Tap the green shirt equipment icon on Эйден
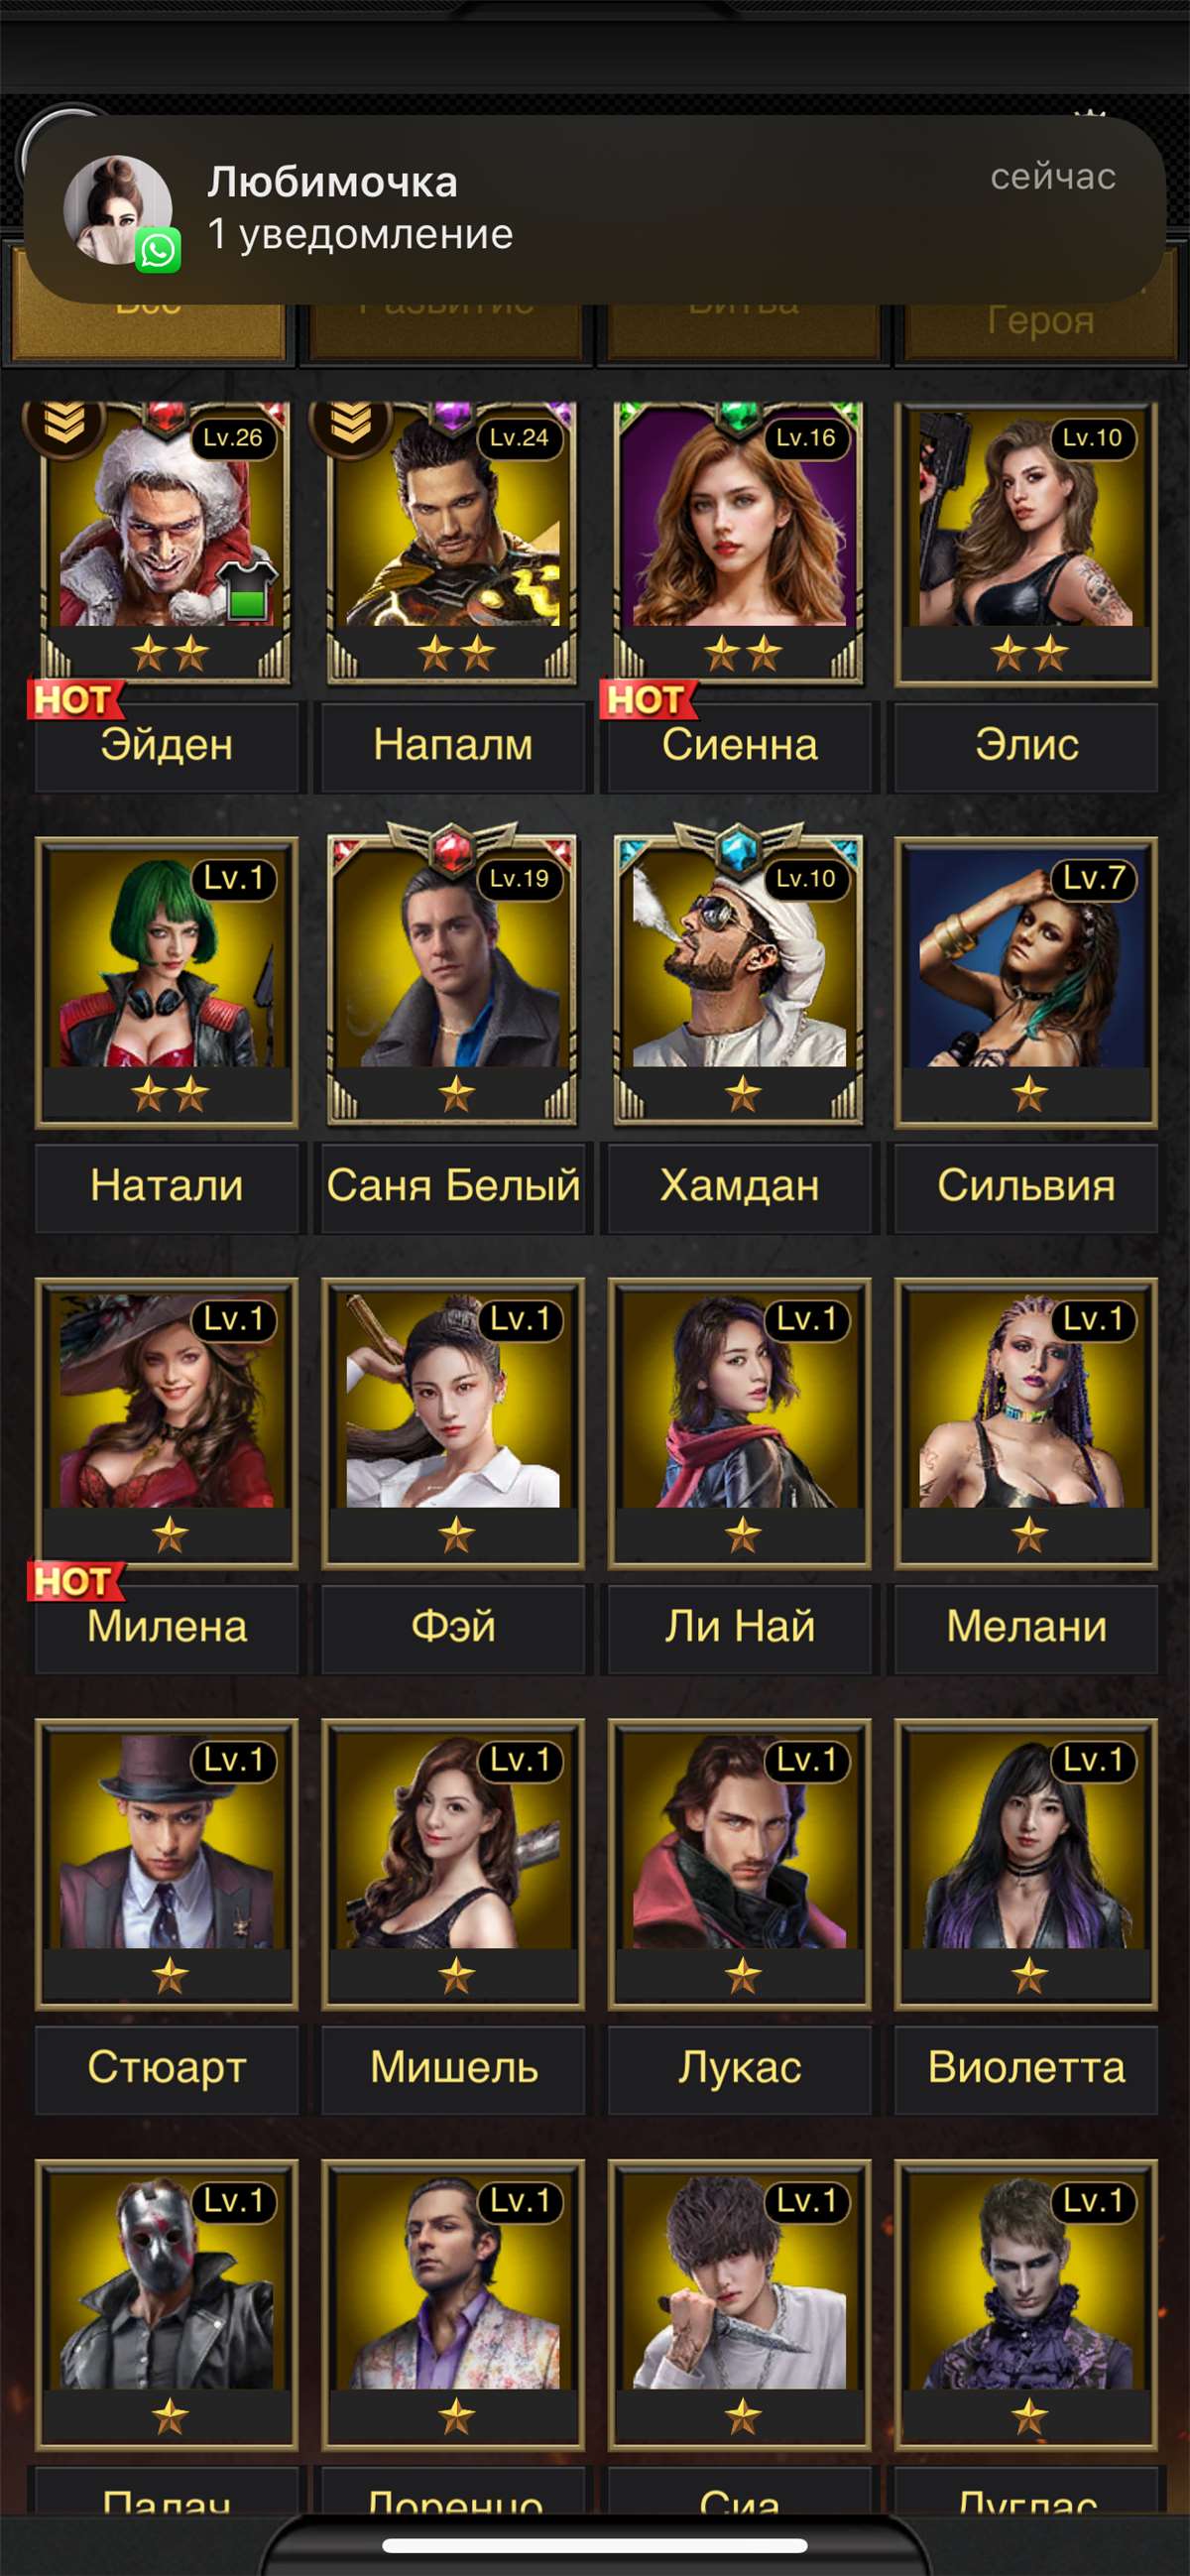Viewport: 1190px width, 2576px height. (x=246, y=590)
